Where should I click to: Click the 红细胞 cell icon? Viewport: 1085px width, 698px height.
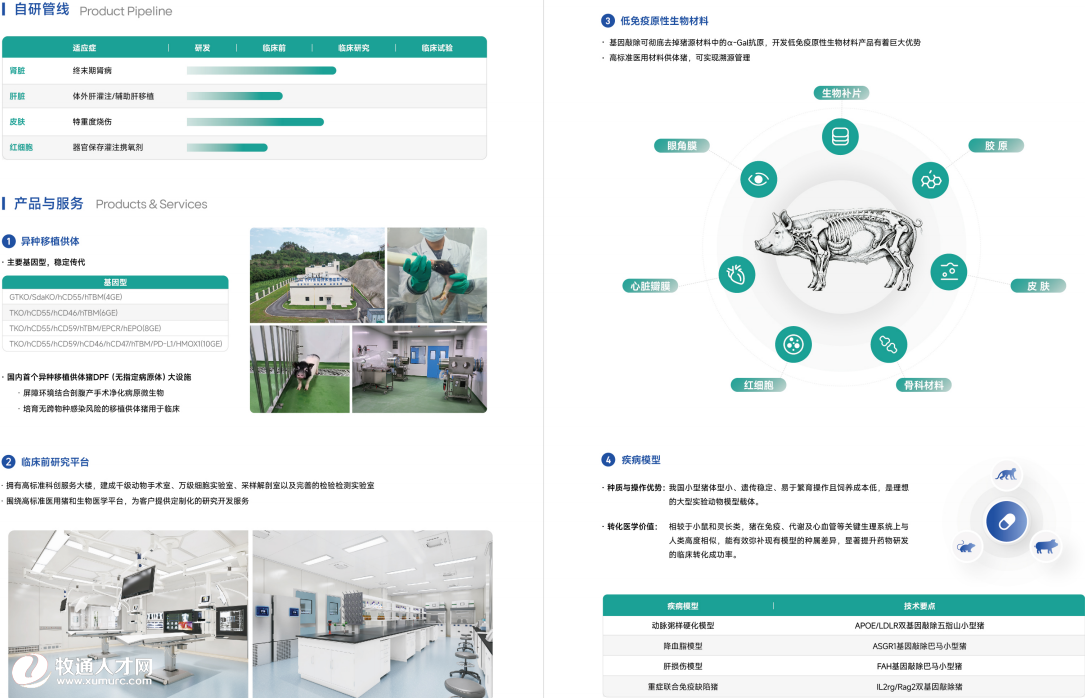tap(794, 345)
